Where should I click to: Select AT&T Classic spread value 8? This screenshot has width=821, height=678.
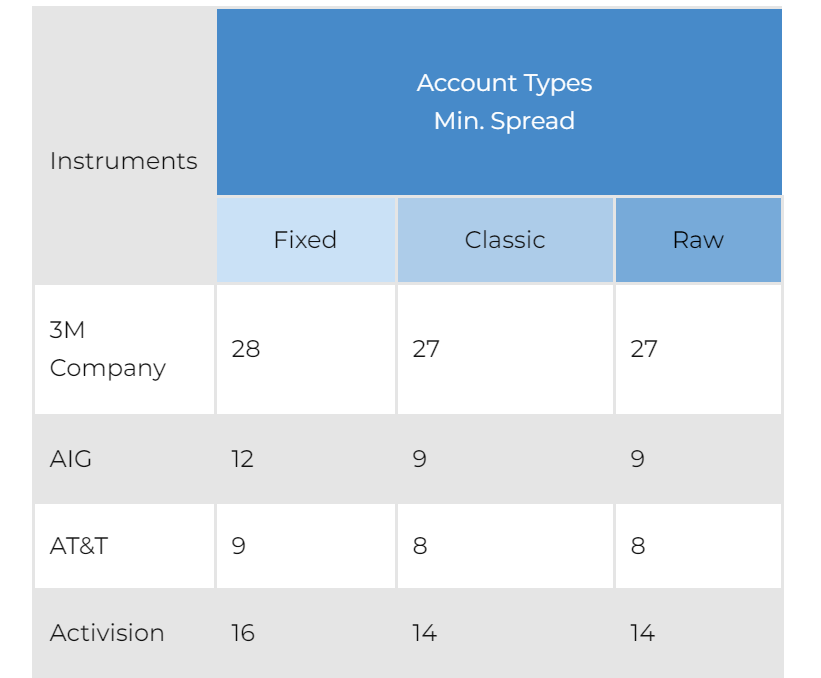pyautogui.click(x=419, y=546)
